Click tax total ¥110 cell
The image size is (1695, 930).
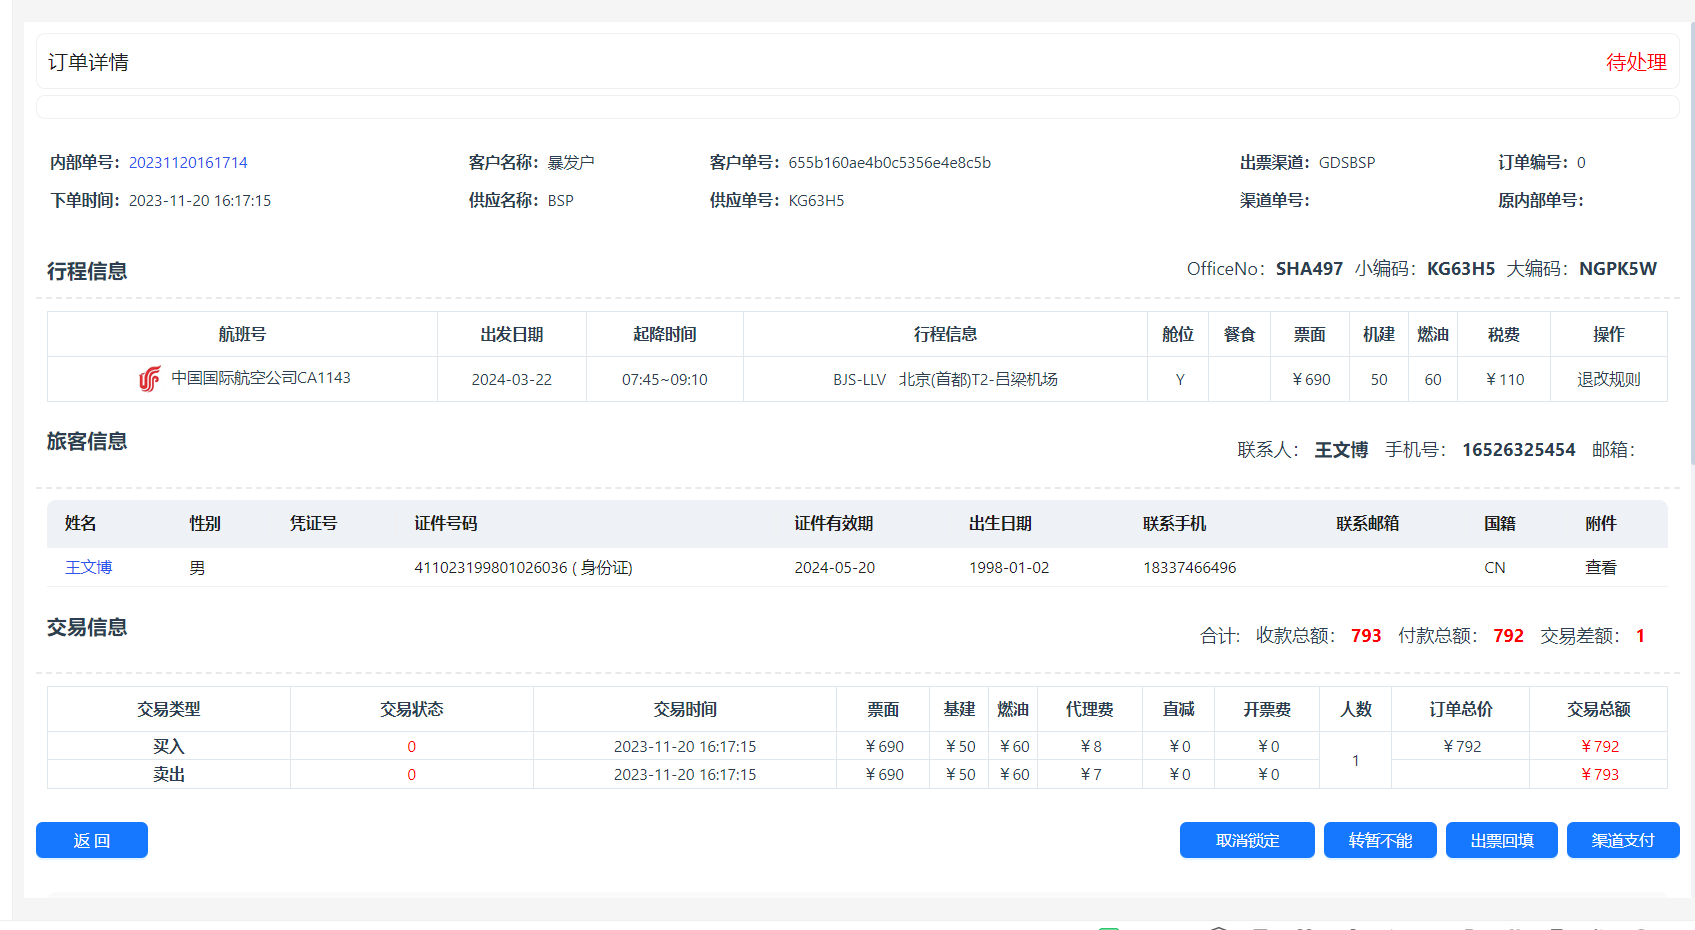pyautogui.click(x=1505, y=379)
